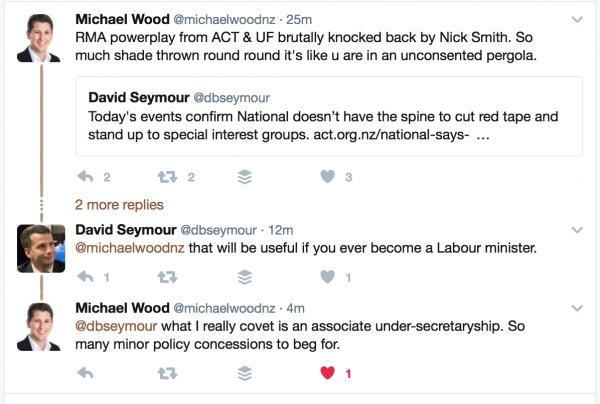Open options chevron on first Michael Wood tweet
Image resolution: width=600 pixels, height=404 pixels.
tap(577, 20)
